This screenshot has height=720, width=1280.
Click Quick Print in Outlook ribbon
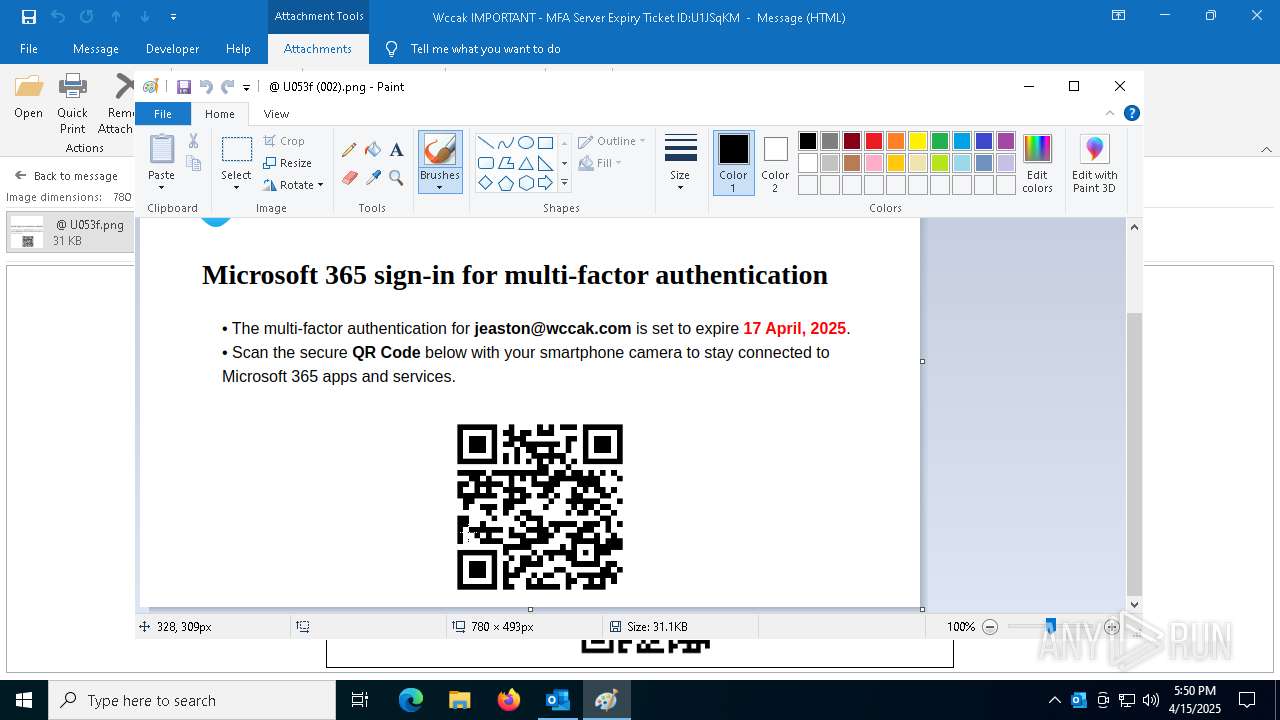point(72,103)
